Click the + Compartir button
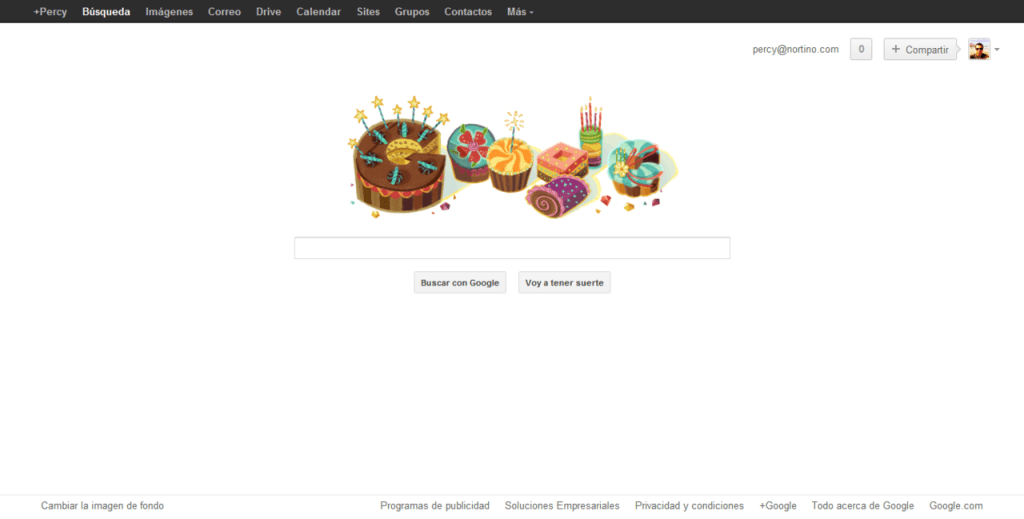 coord(919,49)
